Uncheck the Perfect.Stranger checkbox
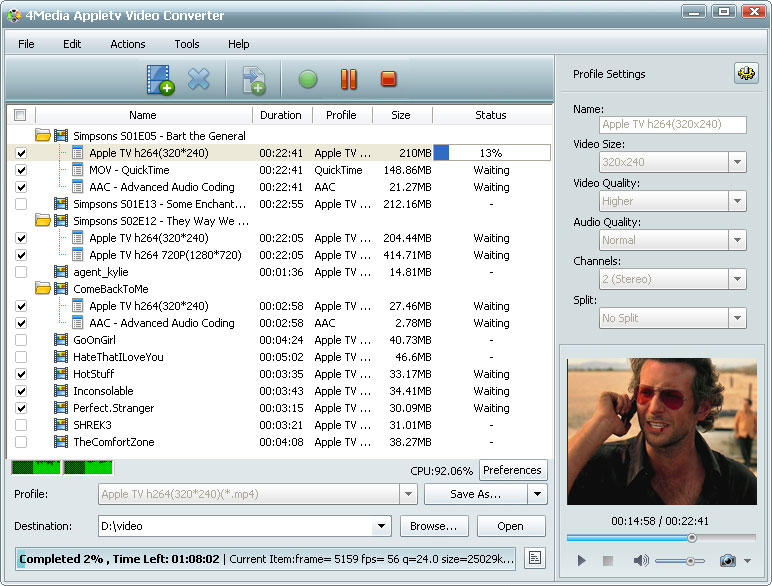Image resolution: width=772 pixels, height=586 pixels. click(21, 408)
